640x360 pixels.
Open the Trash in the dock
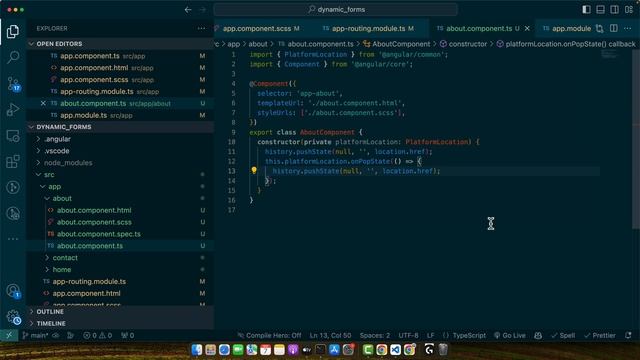coord(443,350)
